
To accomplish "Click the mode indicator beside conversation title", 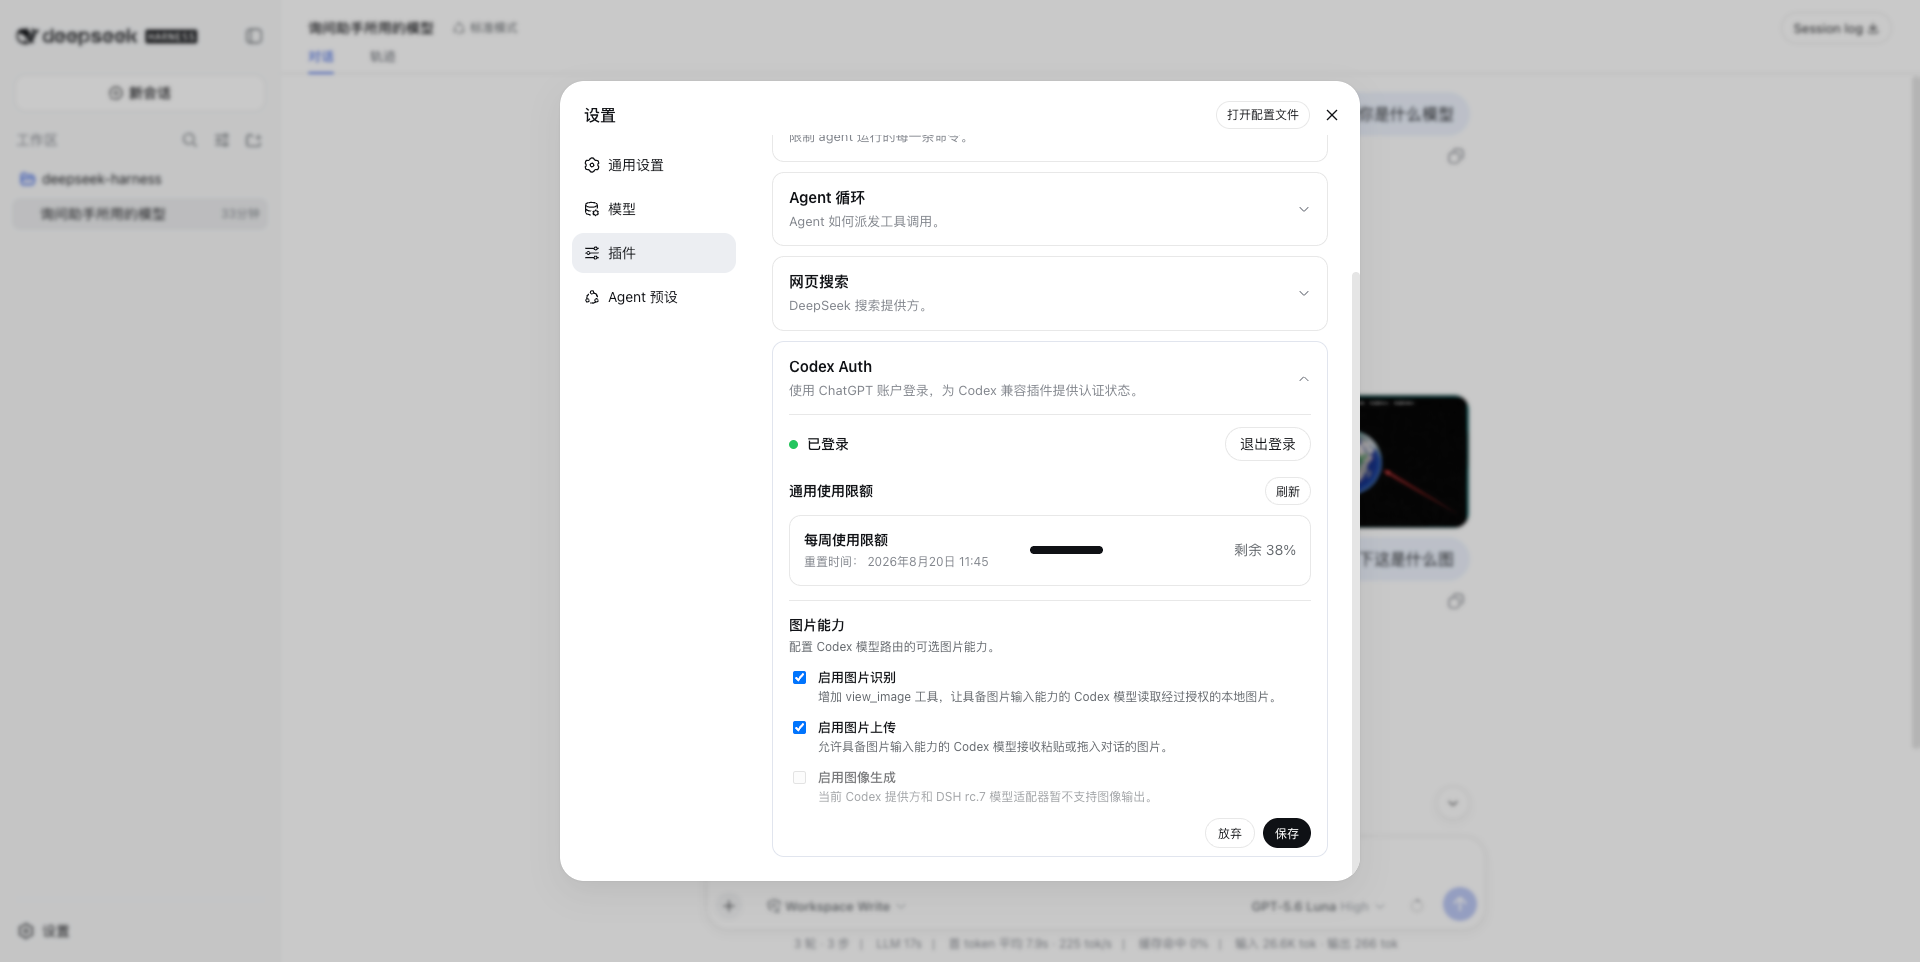I will tap(485, 28).
